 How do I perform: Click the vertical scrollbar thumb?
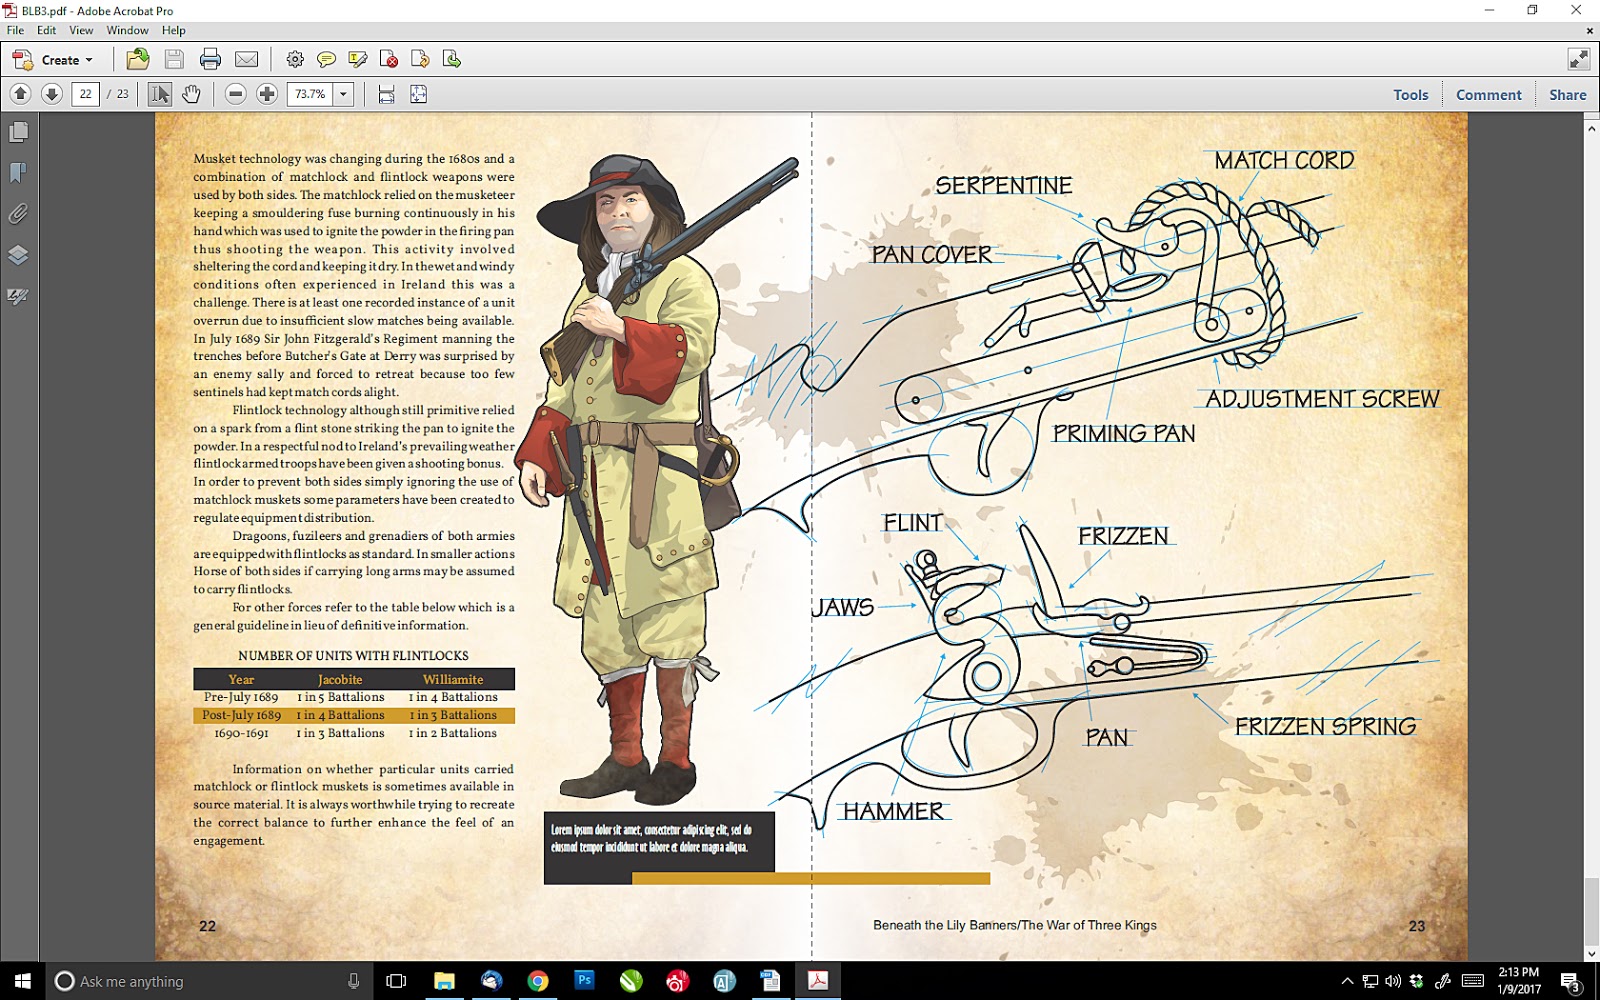pos(1591,905)
